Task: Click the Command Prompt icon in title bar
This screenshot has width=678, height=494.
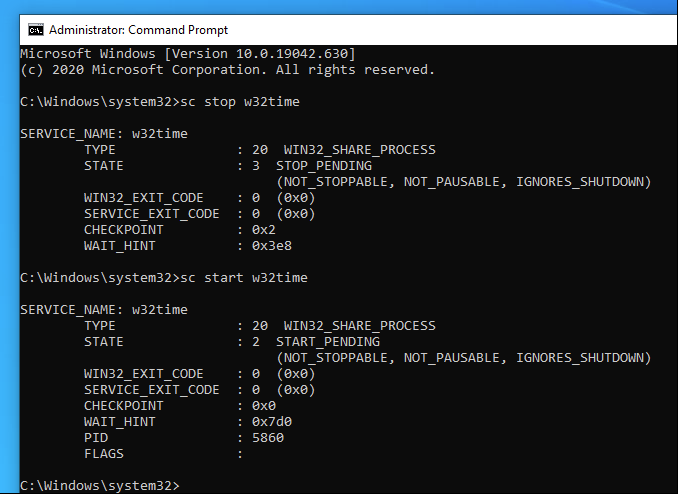Action: point(36,30)
